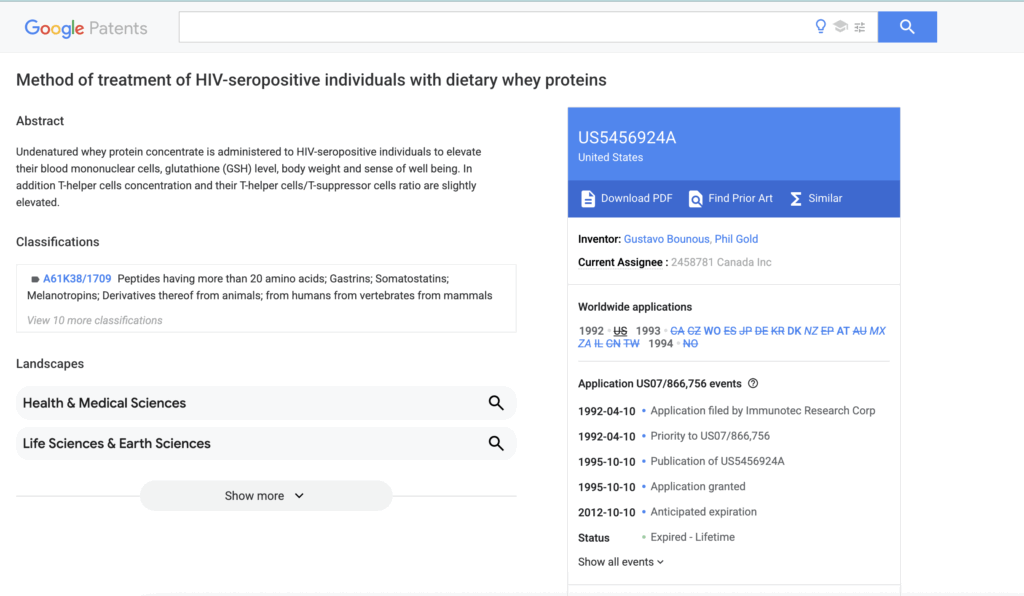This screenshot has height=596, width=1024.
Task: Expand the Show more section
Action: (265, 496)
